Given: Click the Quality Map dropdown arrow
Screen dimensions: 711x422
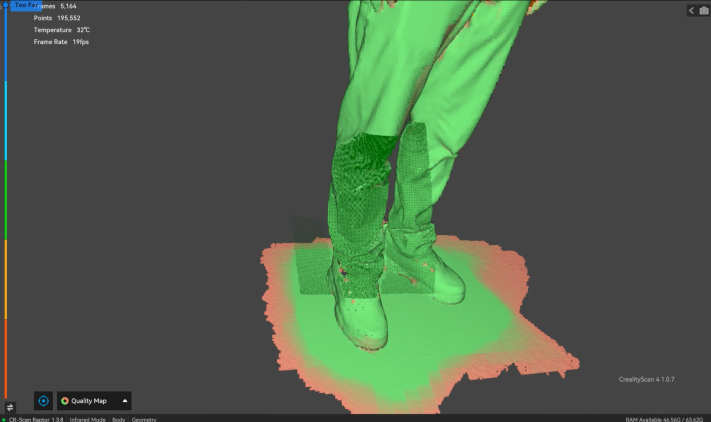Looking at the screenshot, I should [x=125, y=401].
